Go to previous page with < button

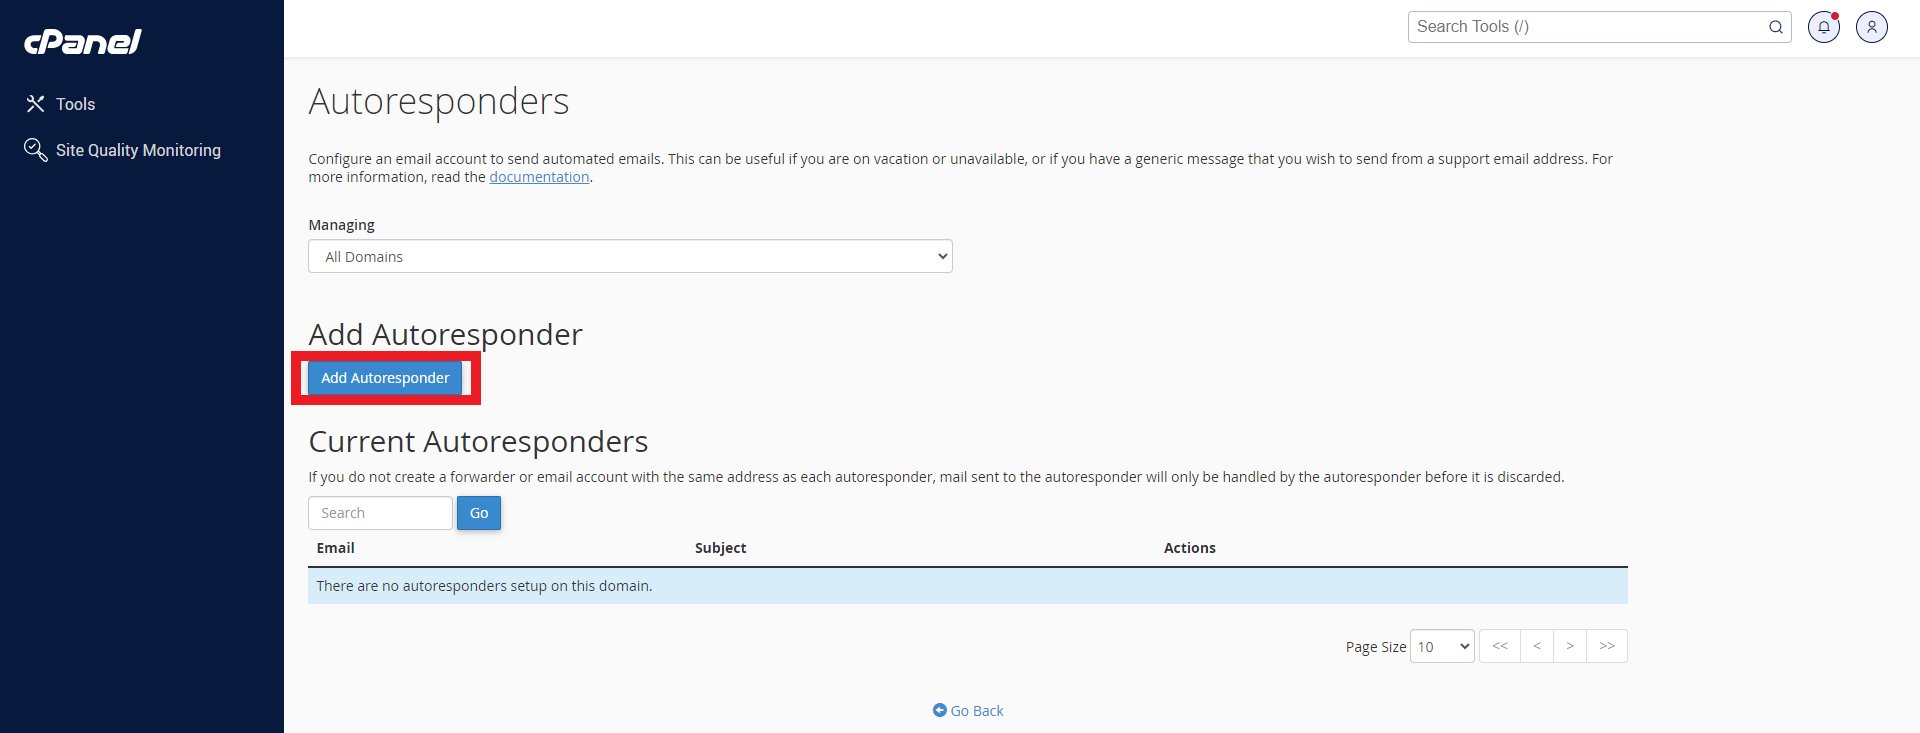click(x=1537, y=646)
